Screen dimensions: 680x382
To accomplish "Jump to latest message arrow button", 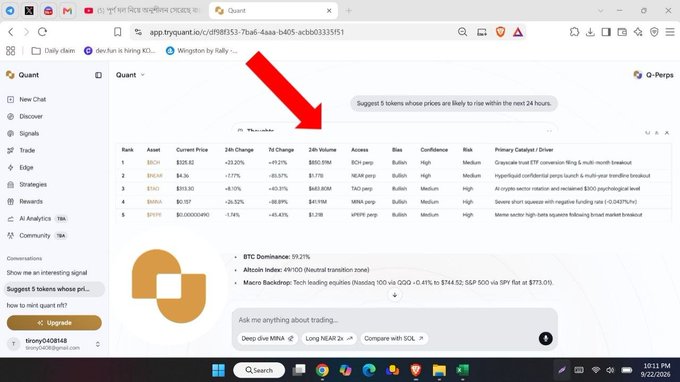I will point(395,295).
